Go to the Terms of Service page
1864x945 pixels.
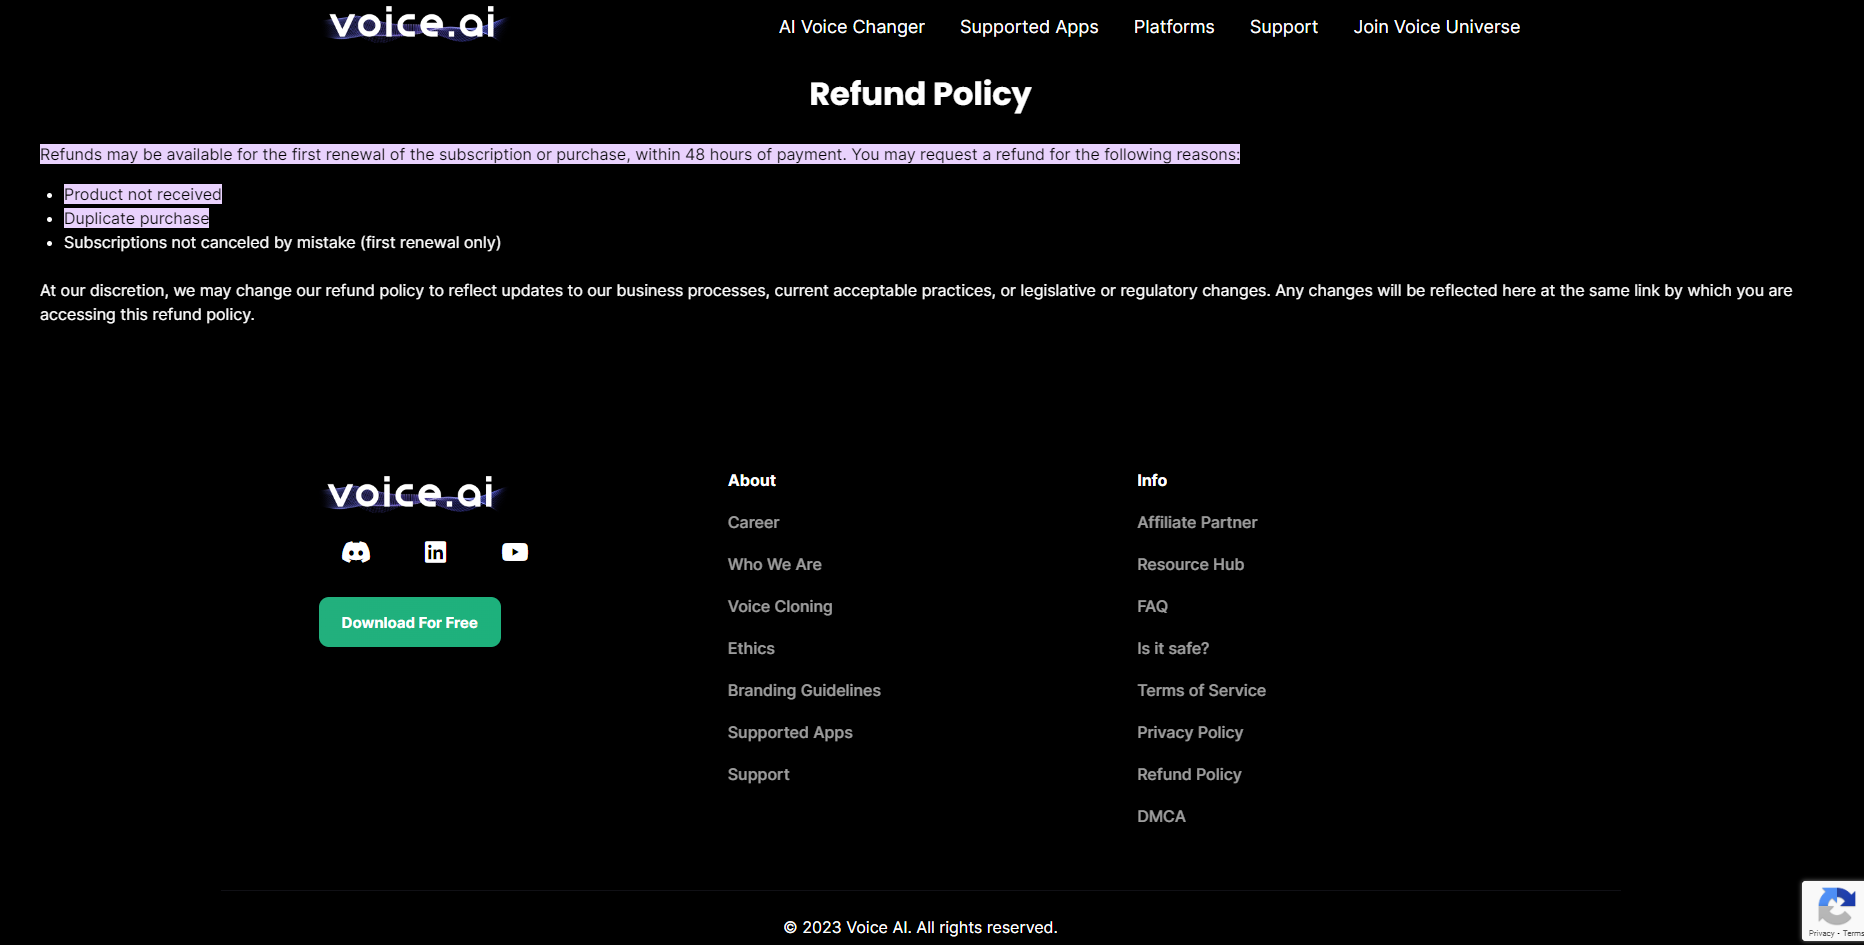pos(1200,690)
